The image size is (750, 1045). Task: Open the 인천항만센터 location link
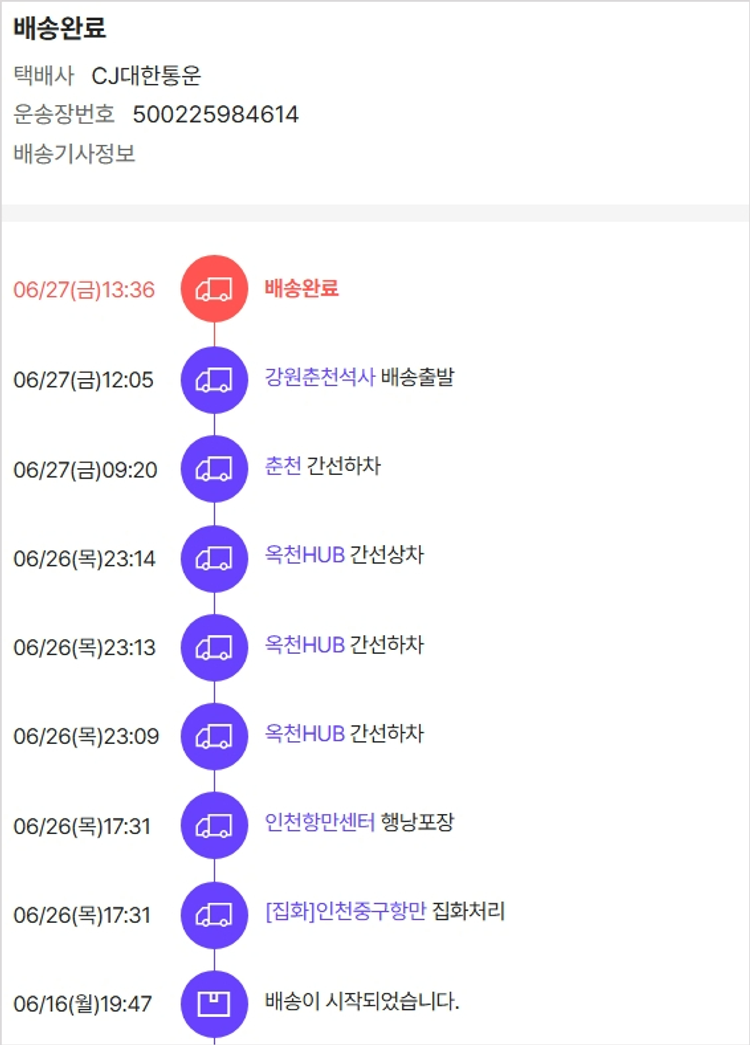pos(320,823)
